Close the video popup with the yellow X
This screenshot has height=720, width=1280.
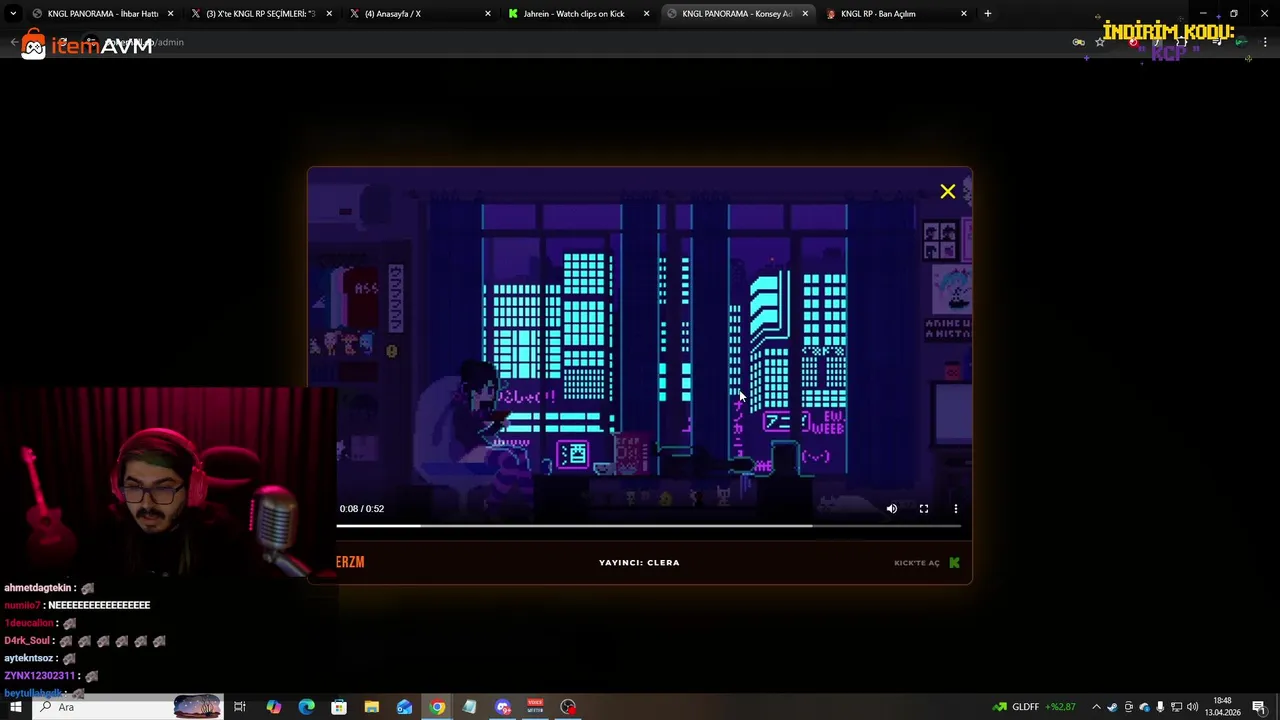[x=947, y=191]
